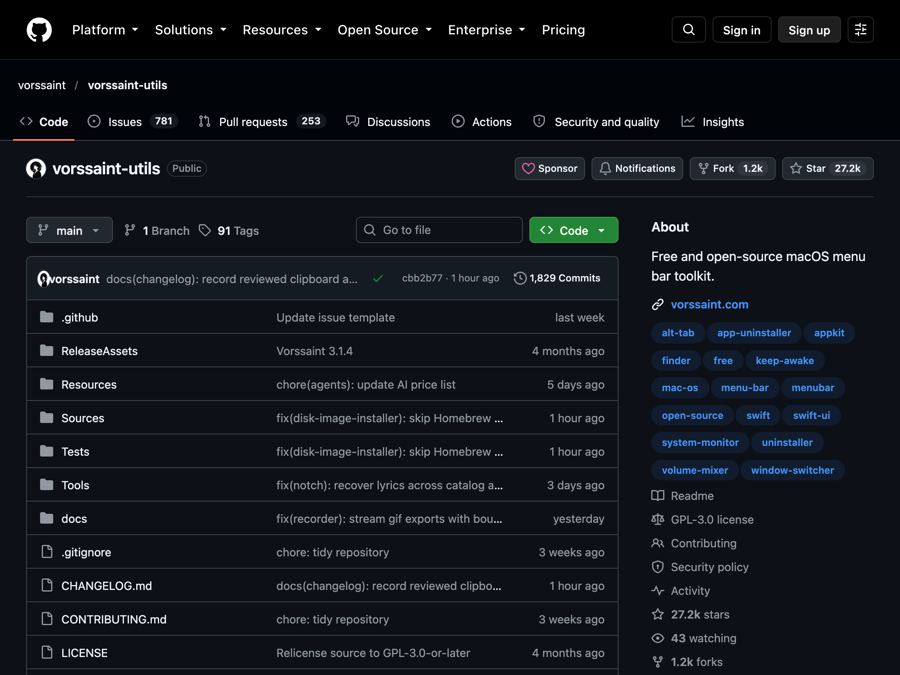This screenshot has width=900, height=675.
Task: Click the scales icon beside GPL-3.0 license
Action: (658, 519)
